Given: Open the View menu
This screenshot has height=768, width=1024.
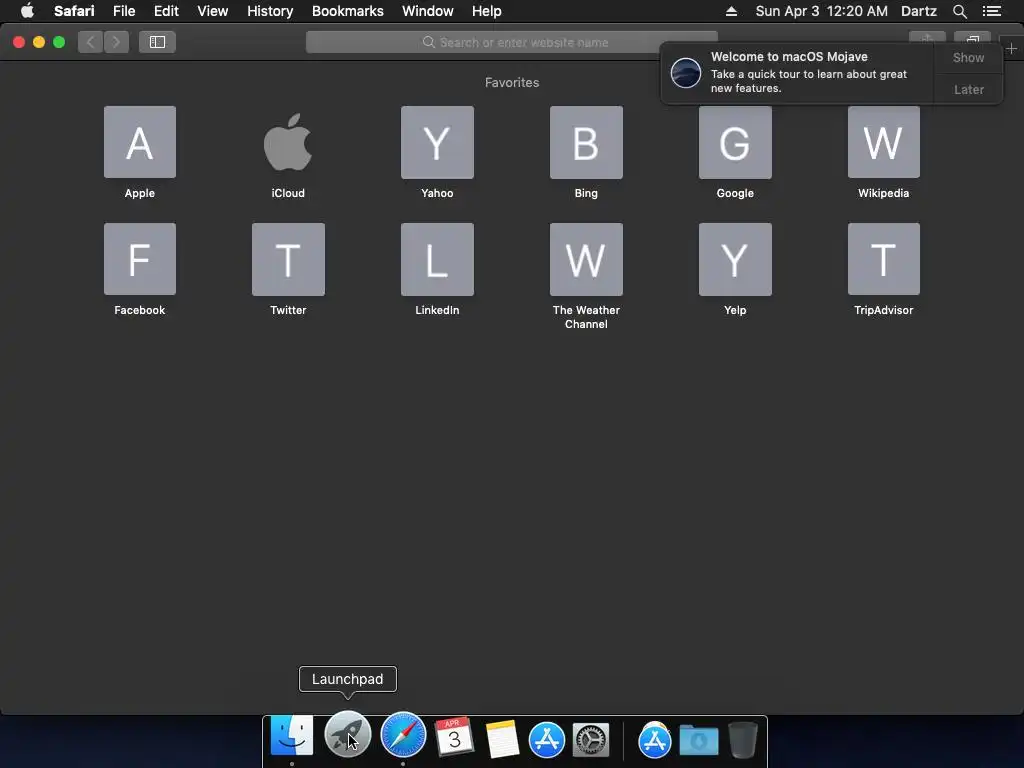Looking at the screenshot, I should (x=213, y=11).
